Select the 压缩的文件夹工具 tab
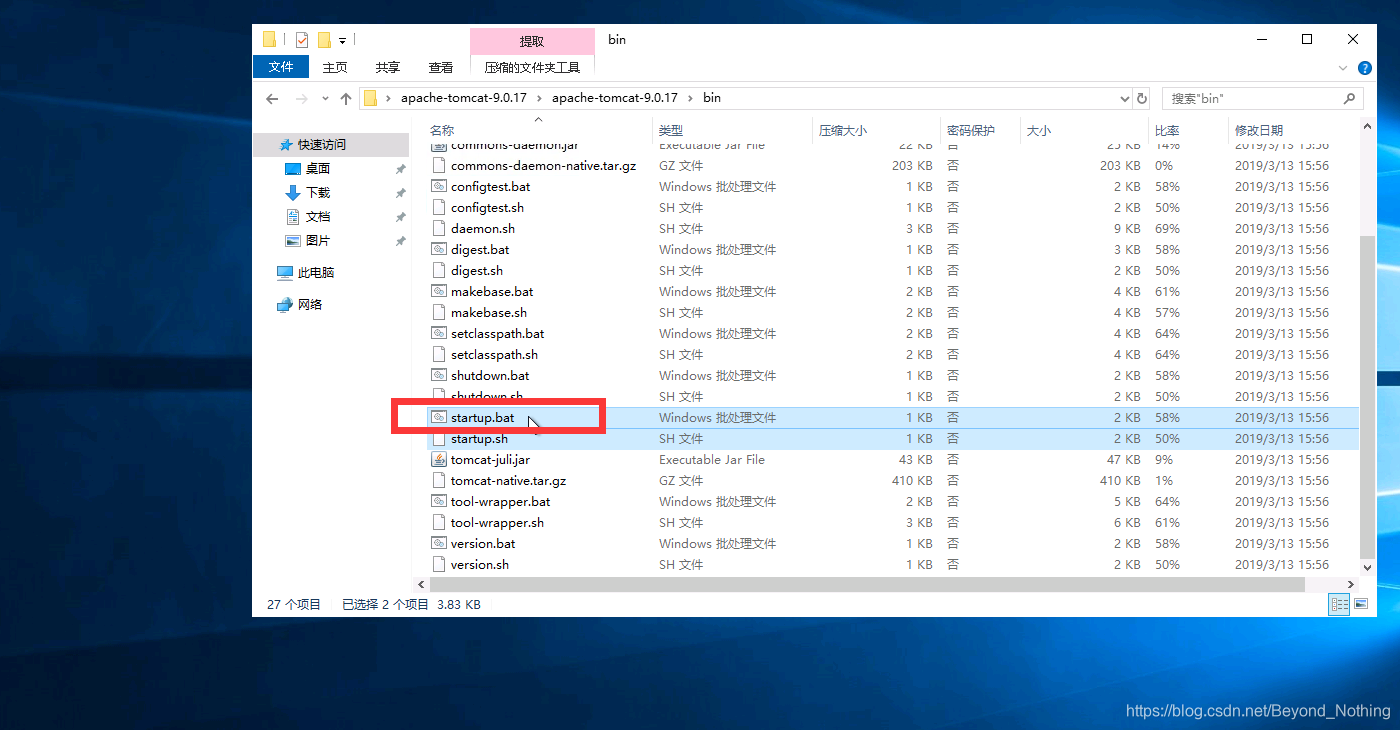 tap(532, 67)
